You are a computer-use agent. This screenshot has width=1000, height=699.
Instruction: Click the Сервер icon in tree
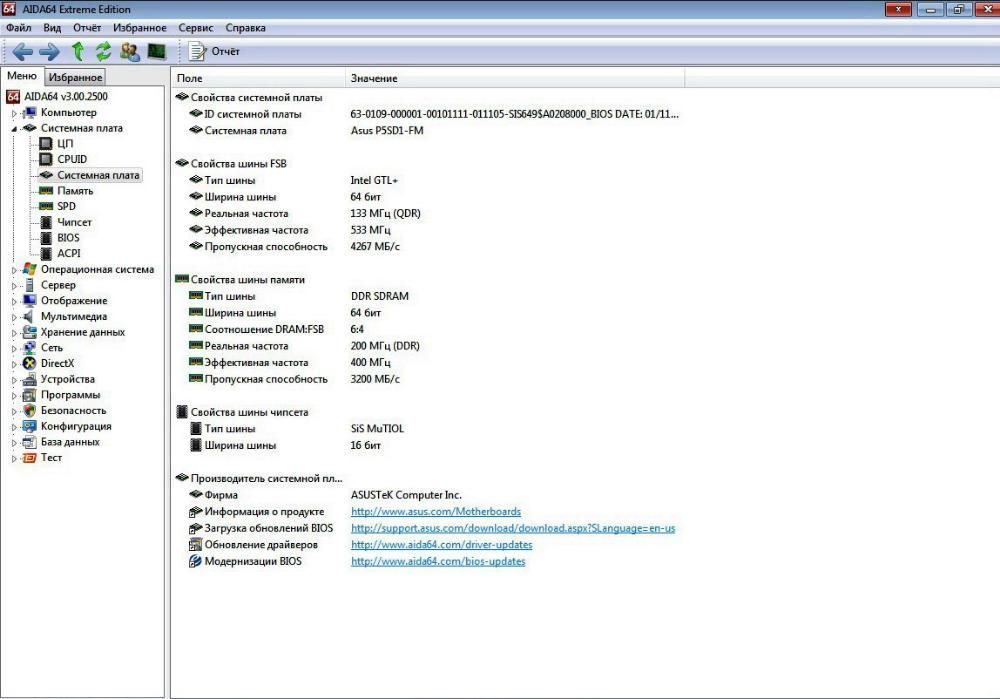point(29,285)
